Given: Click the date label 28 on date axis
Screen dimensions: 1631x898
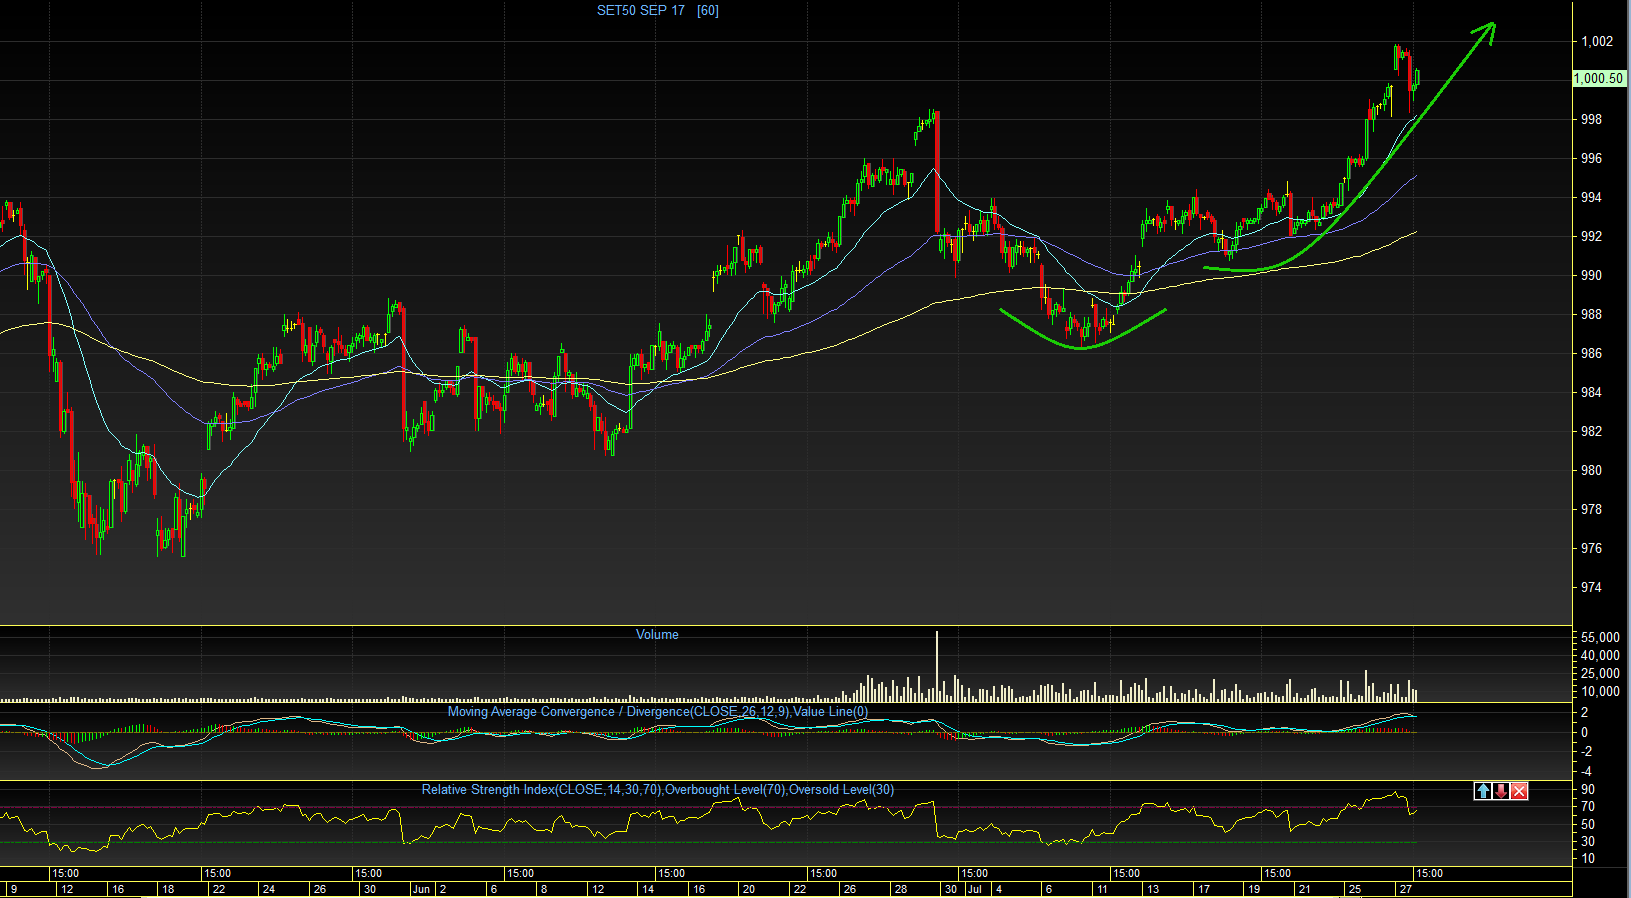Looking at the screenshot, I should coord(900,889).
